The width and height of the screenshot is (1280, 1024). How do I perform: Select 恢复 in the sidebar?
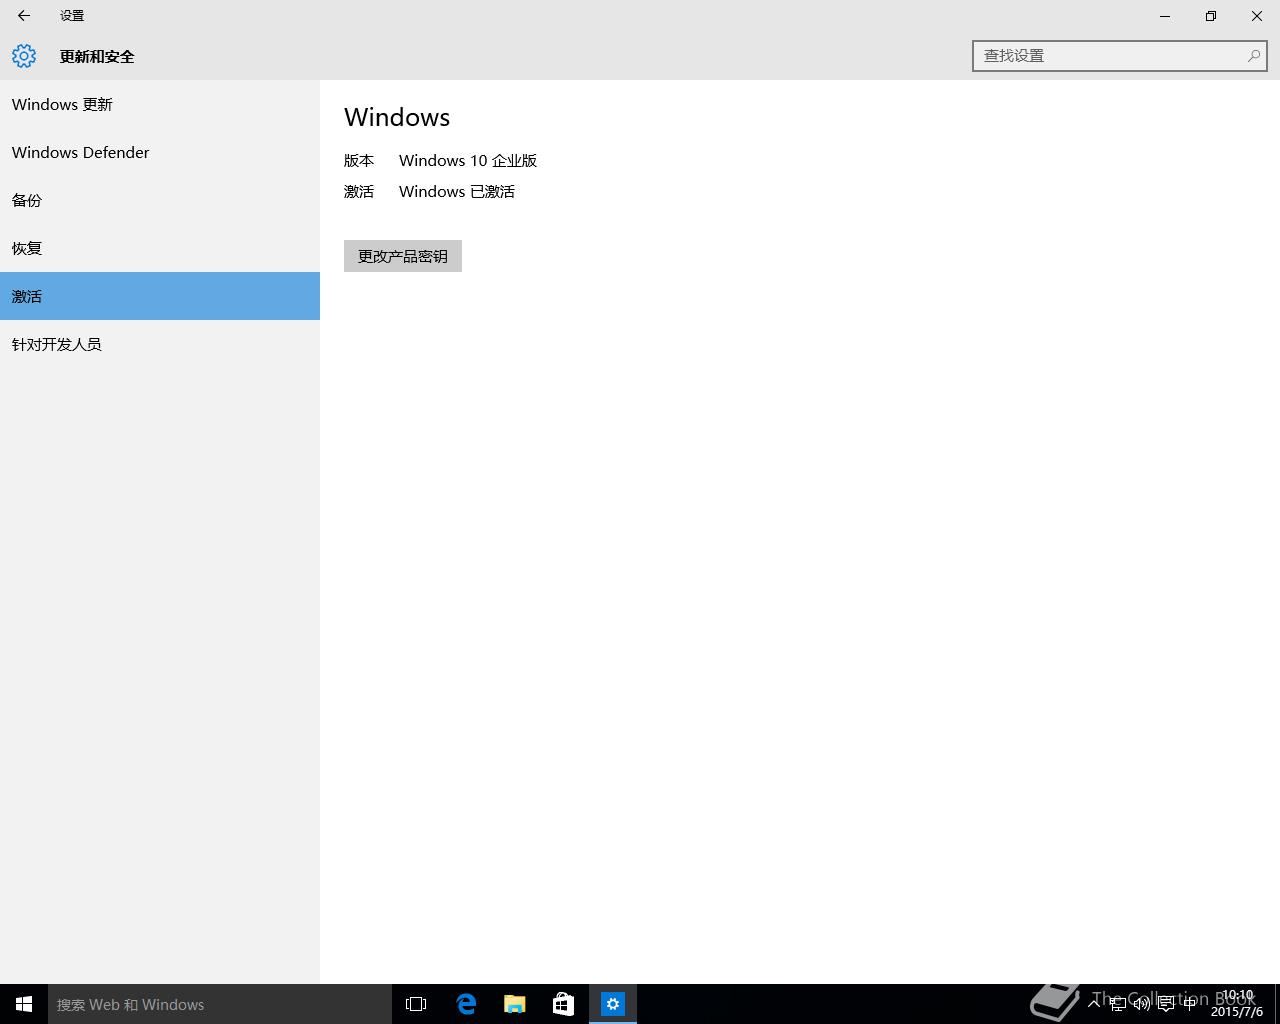tap(160, 248)
